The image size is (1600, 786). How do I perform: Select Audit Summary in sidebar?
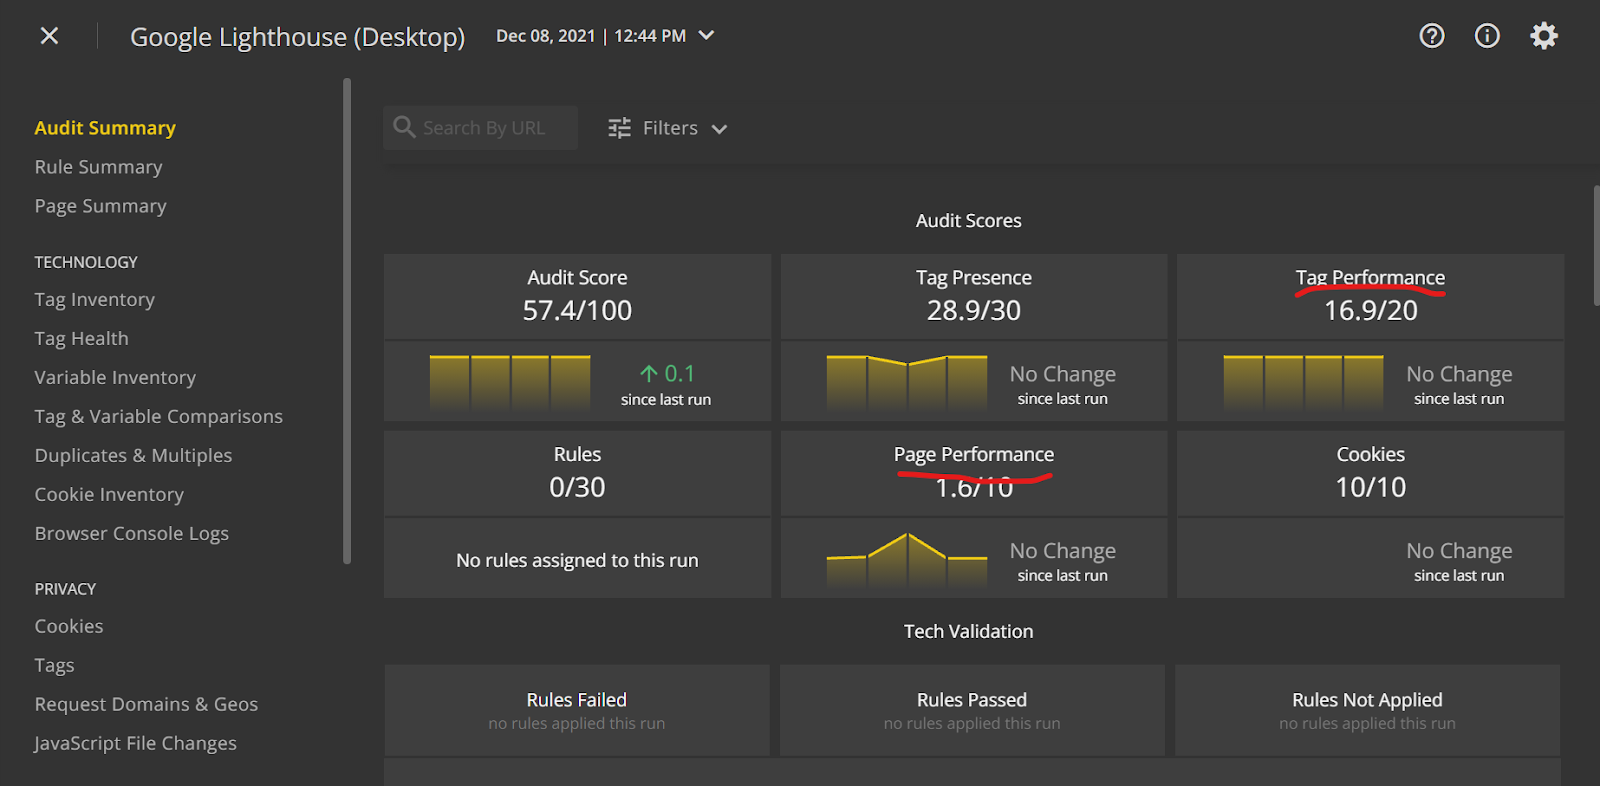pyautogui.click(x=105, y=128)
